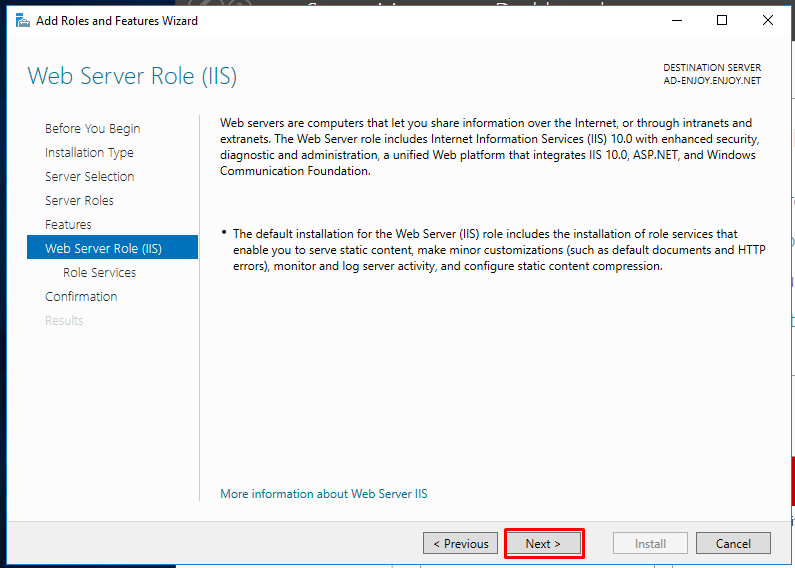Go to the Before You Begin step
795x568 pixels.
click(92, 129)
